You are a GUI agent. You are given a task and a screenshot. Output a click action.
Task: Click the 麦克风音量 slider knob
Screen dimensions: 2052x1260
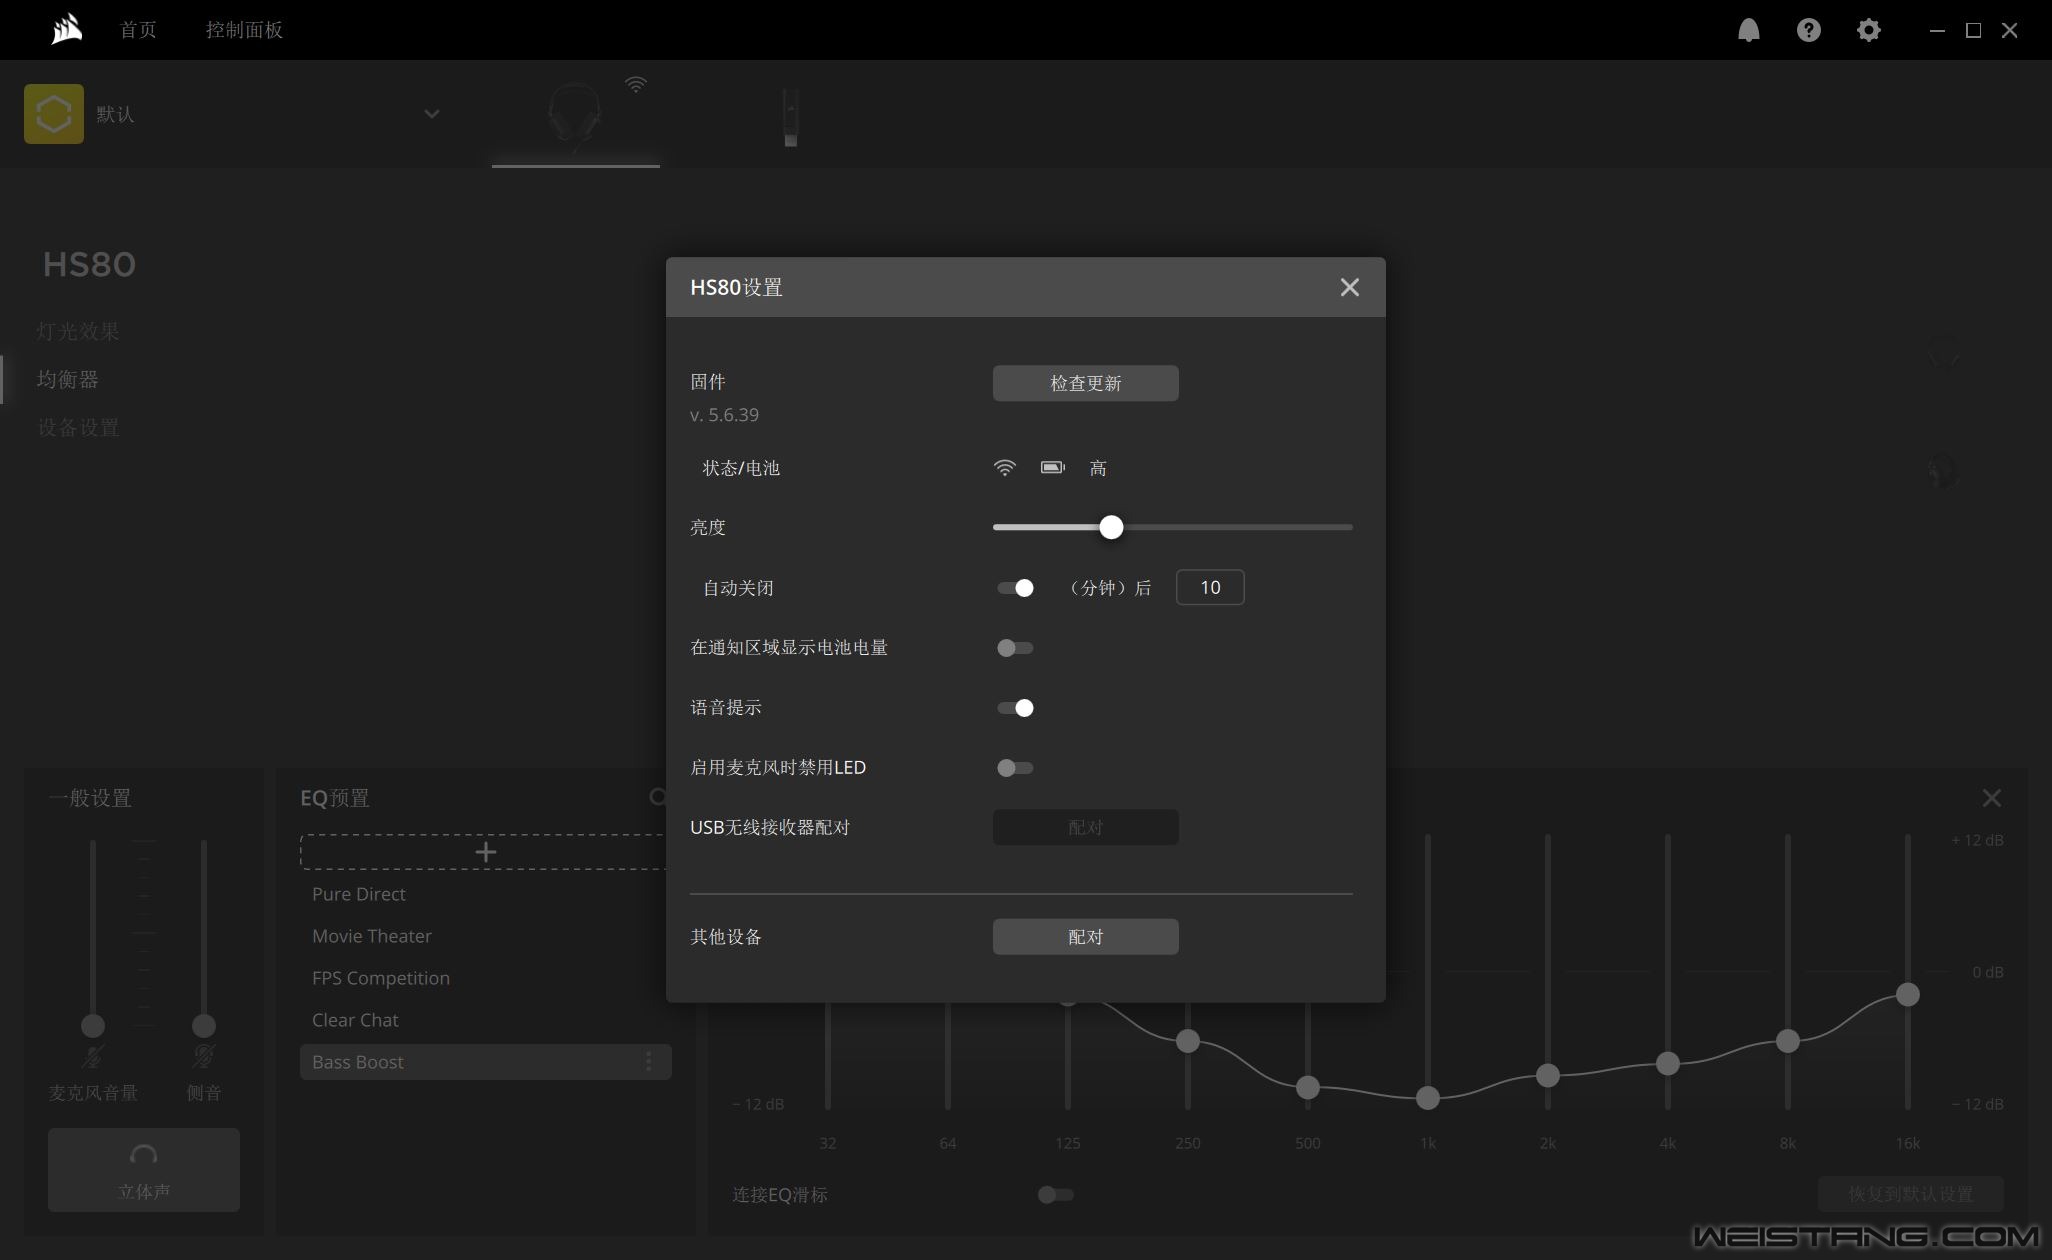pos(93,1026)
